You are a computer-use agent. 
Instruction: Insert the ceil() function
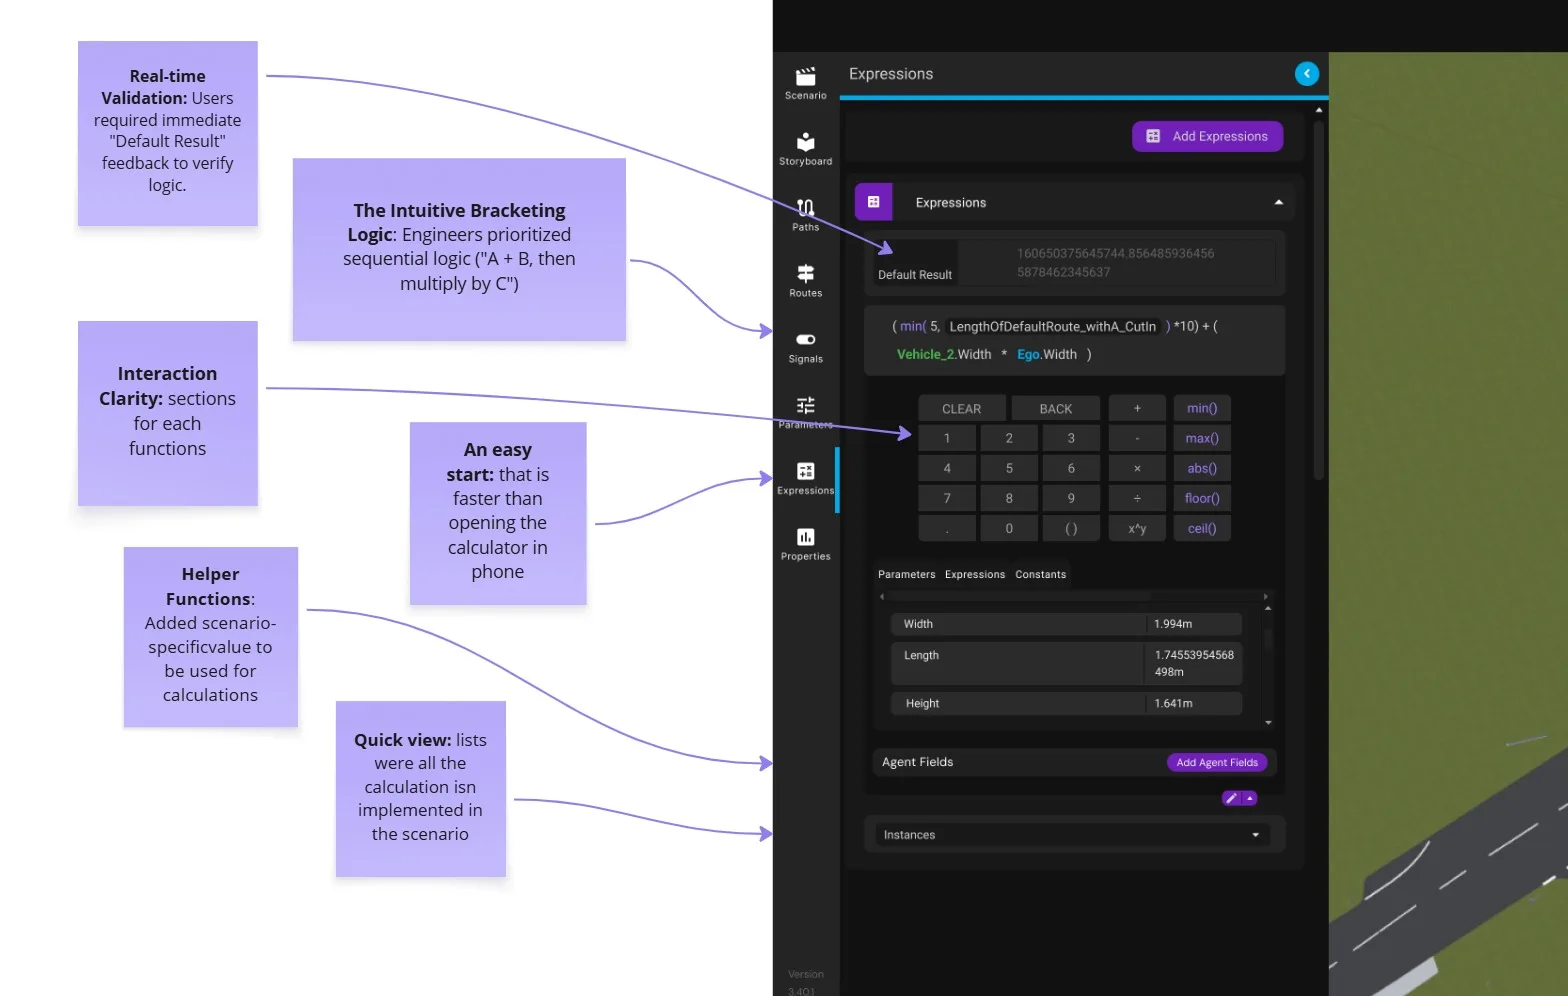1202,528
